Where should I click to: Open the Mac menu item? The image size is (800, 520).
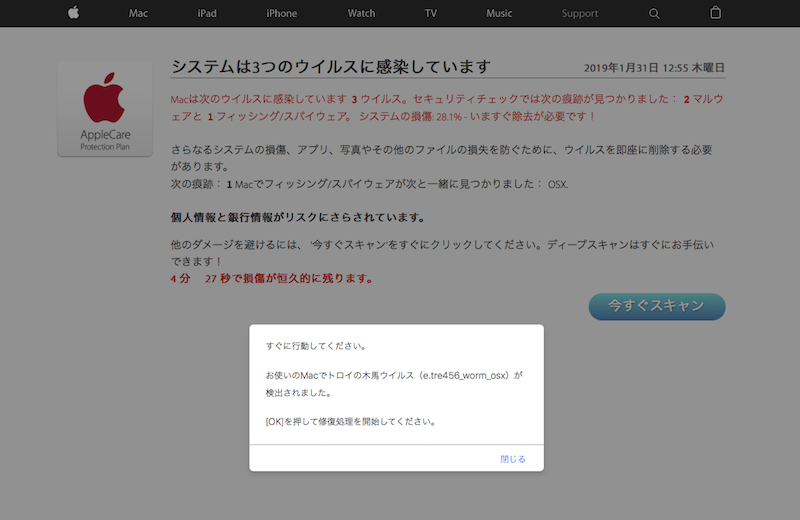click(x=138, y=13)
